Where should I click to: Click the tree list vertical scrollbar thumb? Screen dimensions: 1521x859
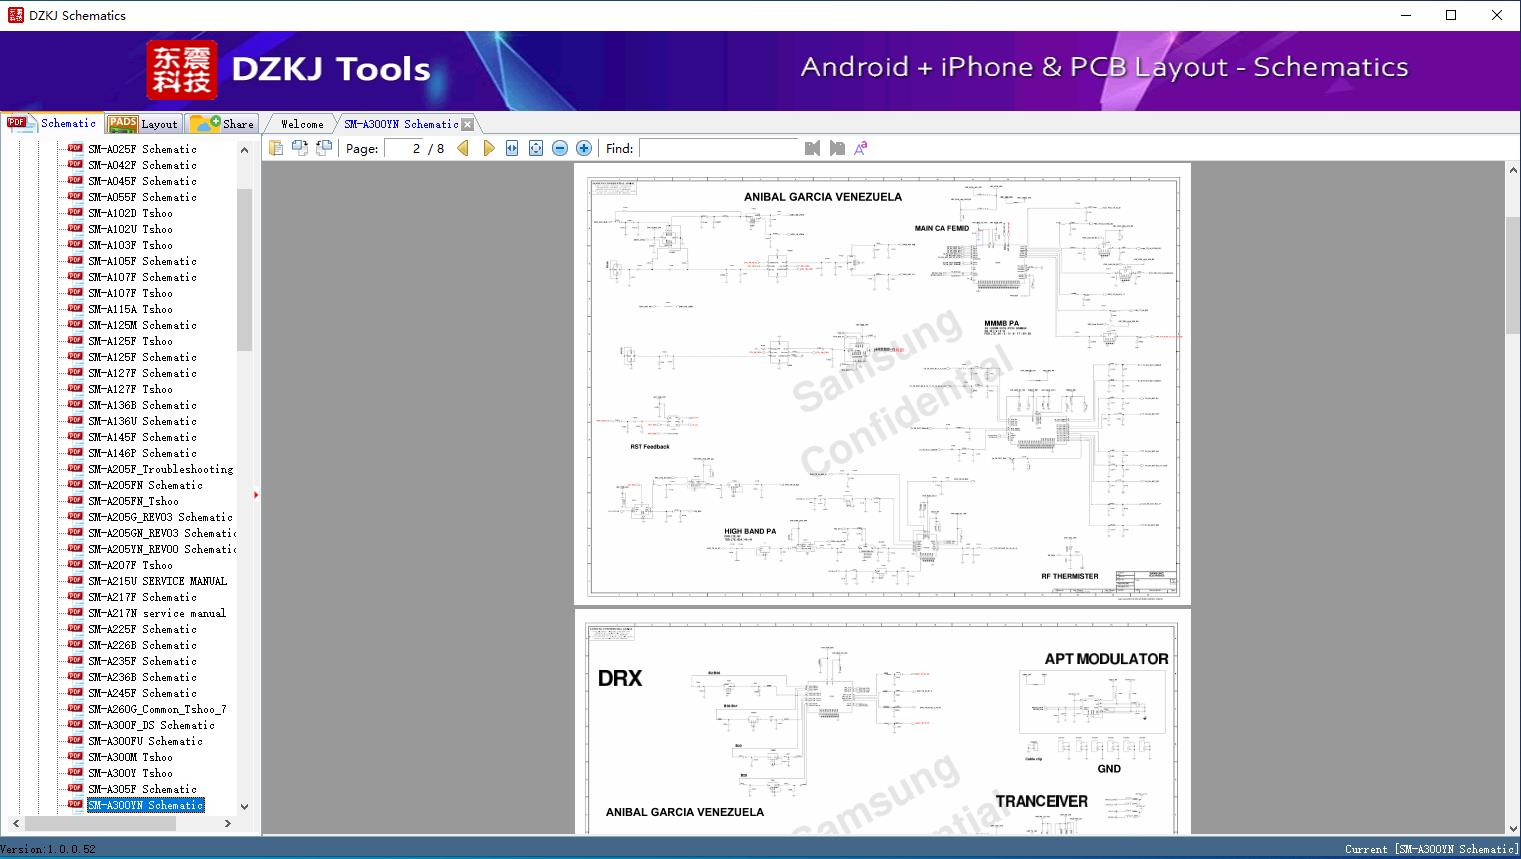click(x=244, y=270)
